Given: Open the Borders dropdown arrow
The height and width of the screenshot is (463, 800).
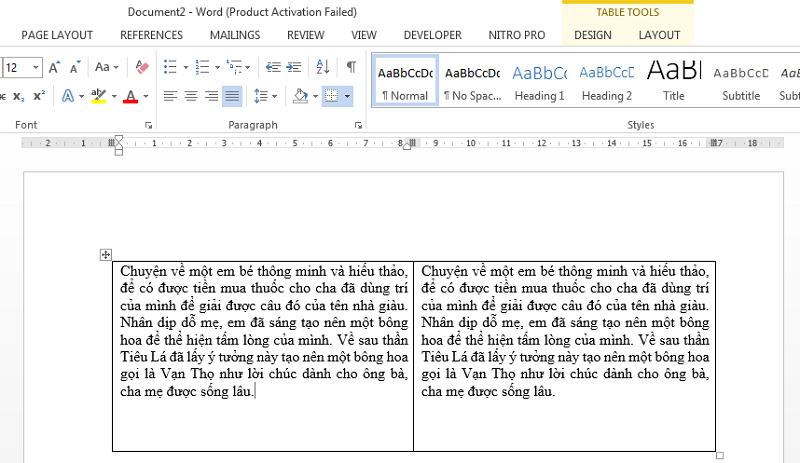Looking at the screenshot, I should tap(347, 96).
